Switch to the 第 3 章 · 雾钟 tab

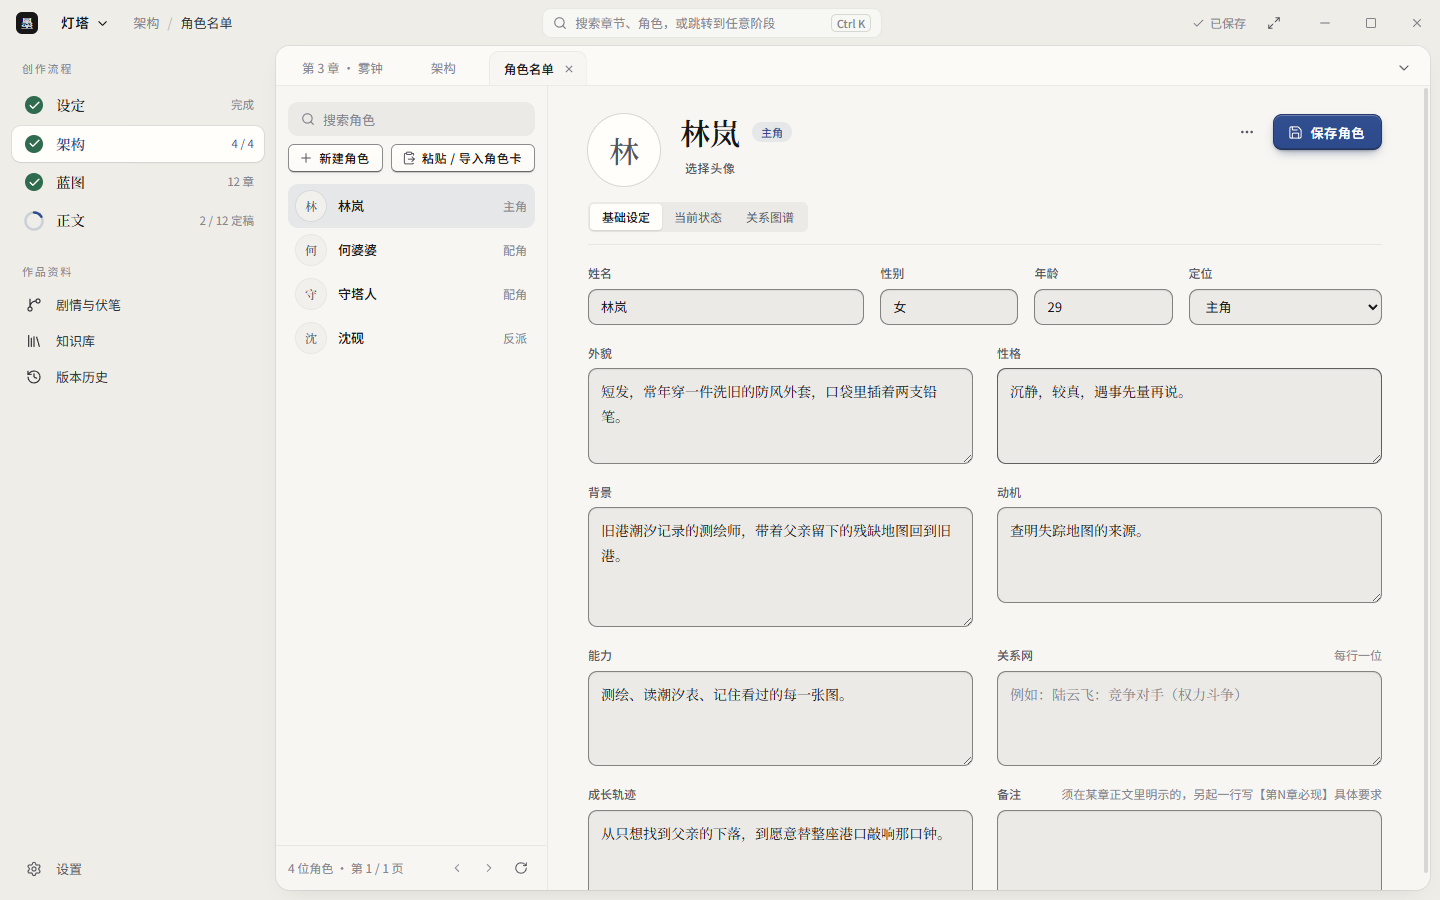343,68
